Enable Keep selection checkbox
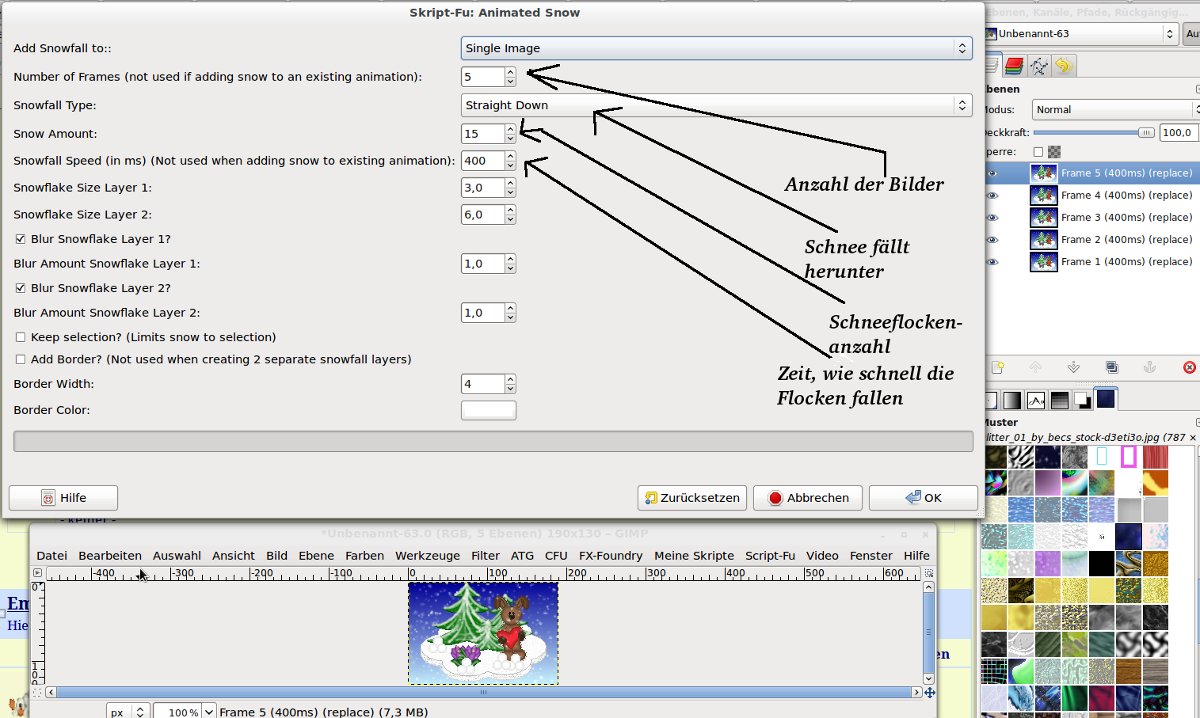 (x=21, y=337)
